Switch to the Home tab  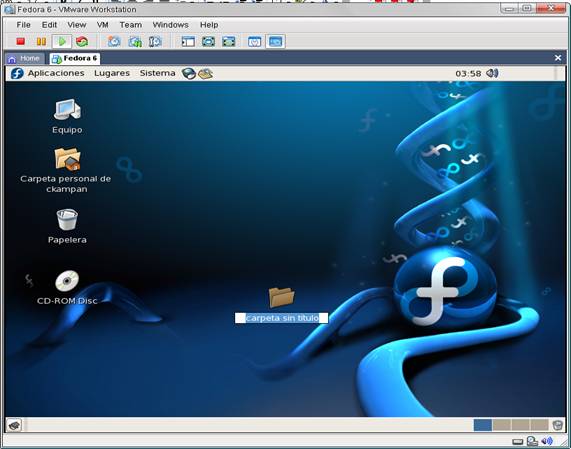(x=25, y=58)
